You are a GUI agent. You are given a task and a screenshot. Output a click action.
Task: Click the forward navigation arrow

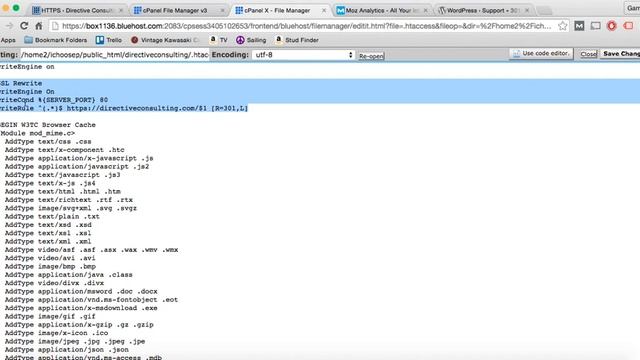coord(9,26)
